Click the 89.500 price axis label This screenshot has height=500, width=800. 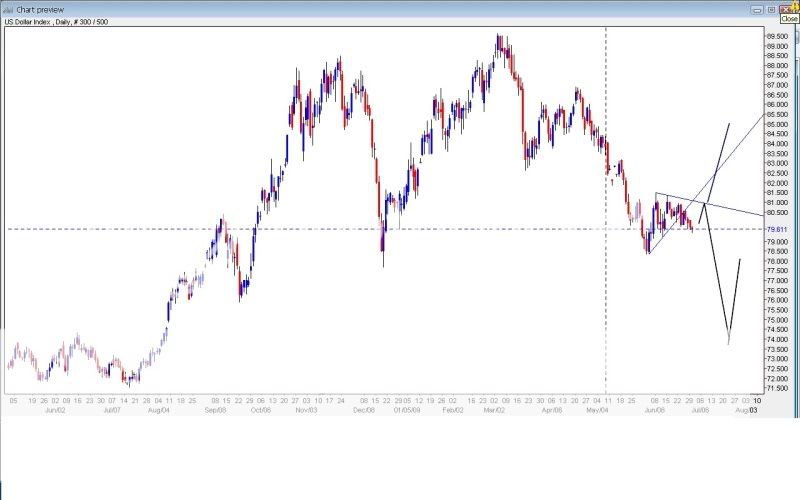pos(779,36)
